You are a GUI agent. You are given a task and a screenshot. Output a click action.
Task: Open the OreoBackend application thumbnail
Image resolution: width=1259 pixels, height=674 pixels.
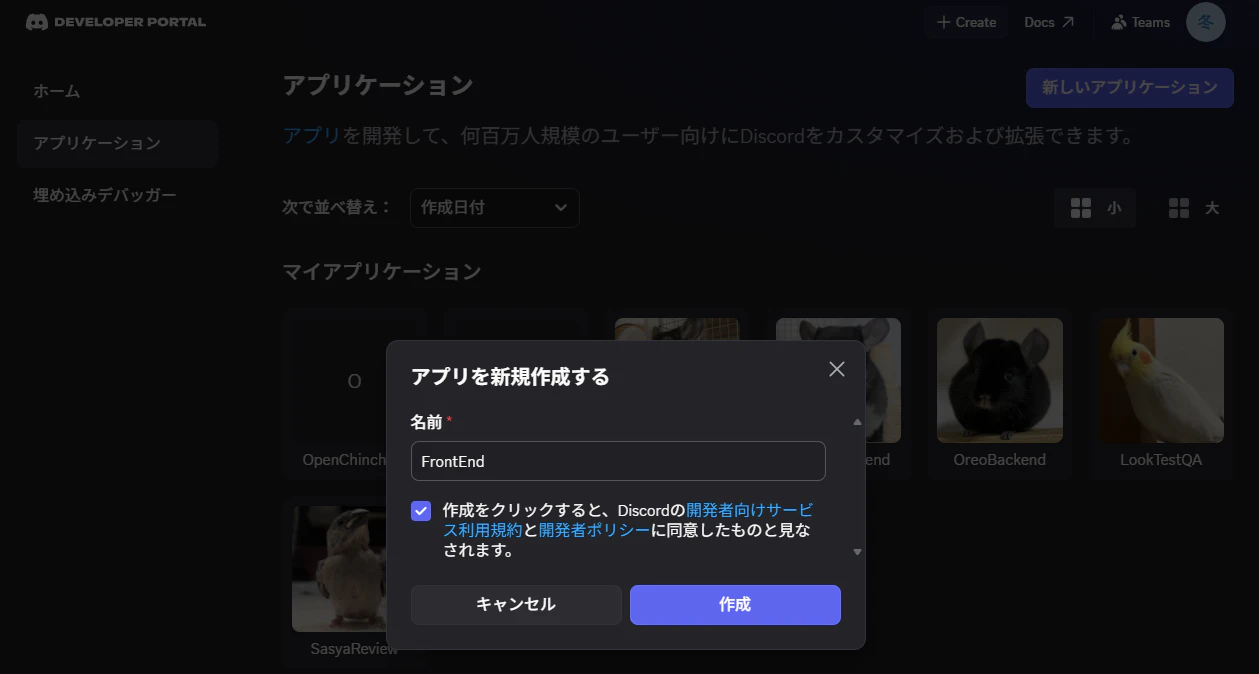[x=1000, y=380]
